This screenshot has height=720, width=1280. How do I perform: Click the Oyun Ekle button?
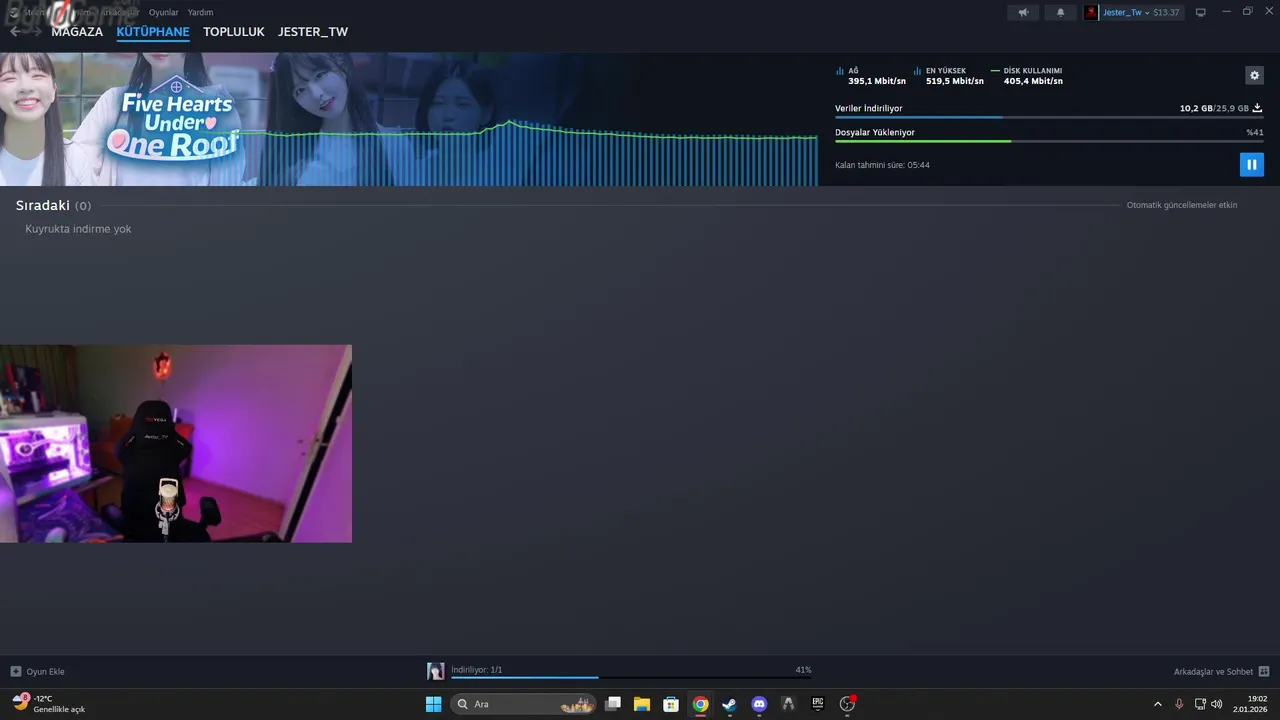(x=37, y=671)
